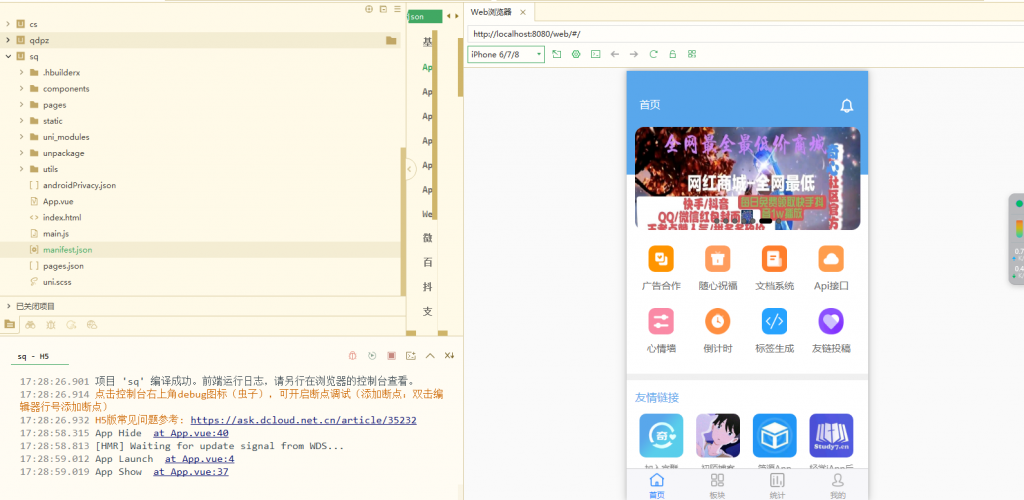The image size is (1024, 500).
Task: Open new terminal icon in console toolbar
Action: pos(411,356)
